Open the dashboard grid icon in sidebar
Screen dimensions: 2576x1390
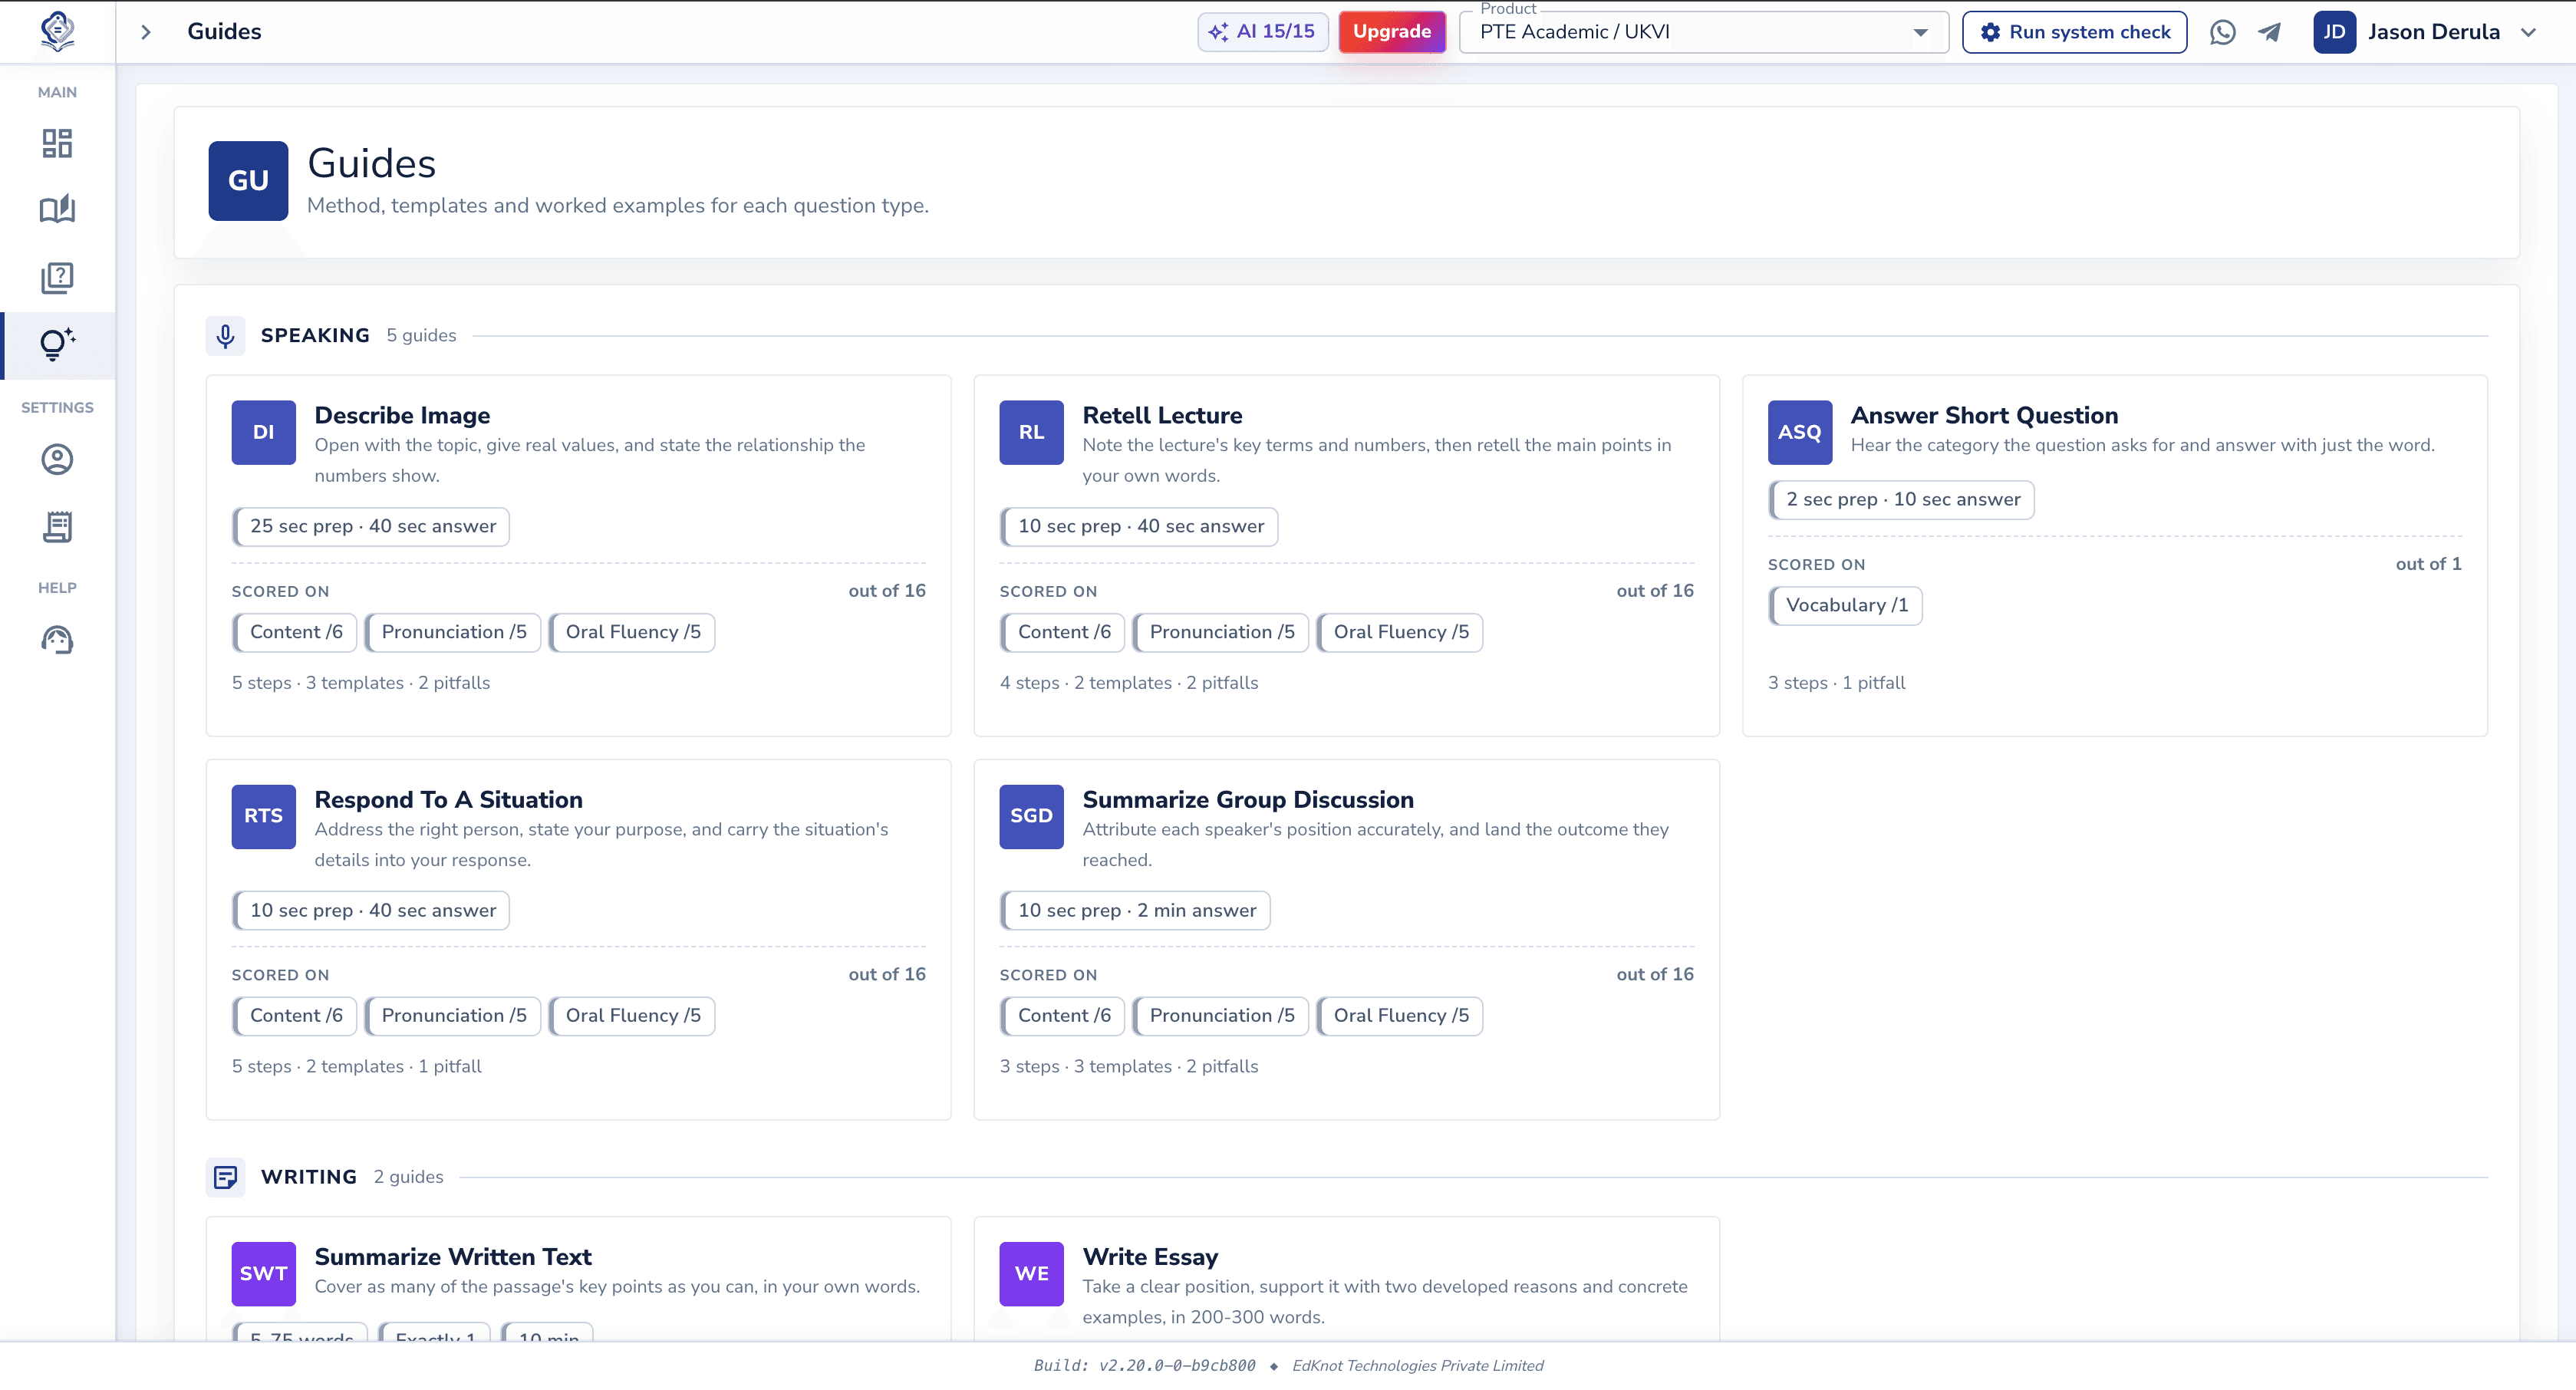coord(57,143)
